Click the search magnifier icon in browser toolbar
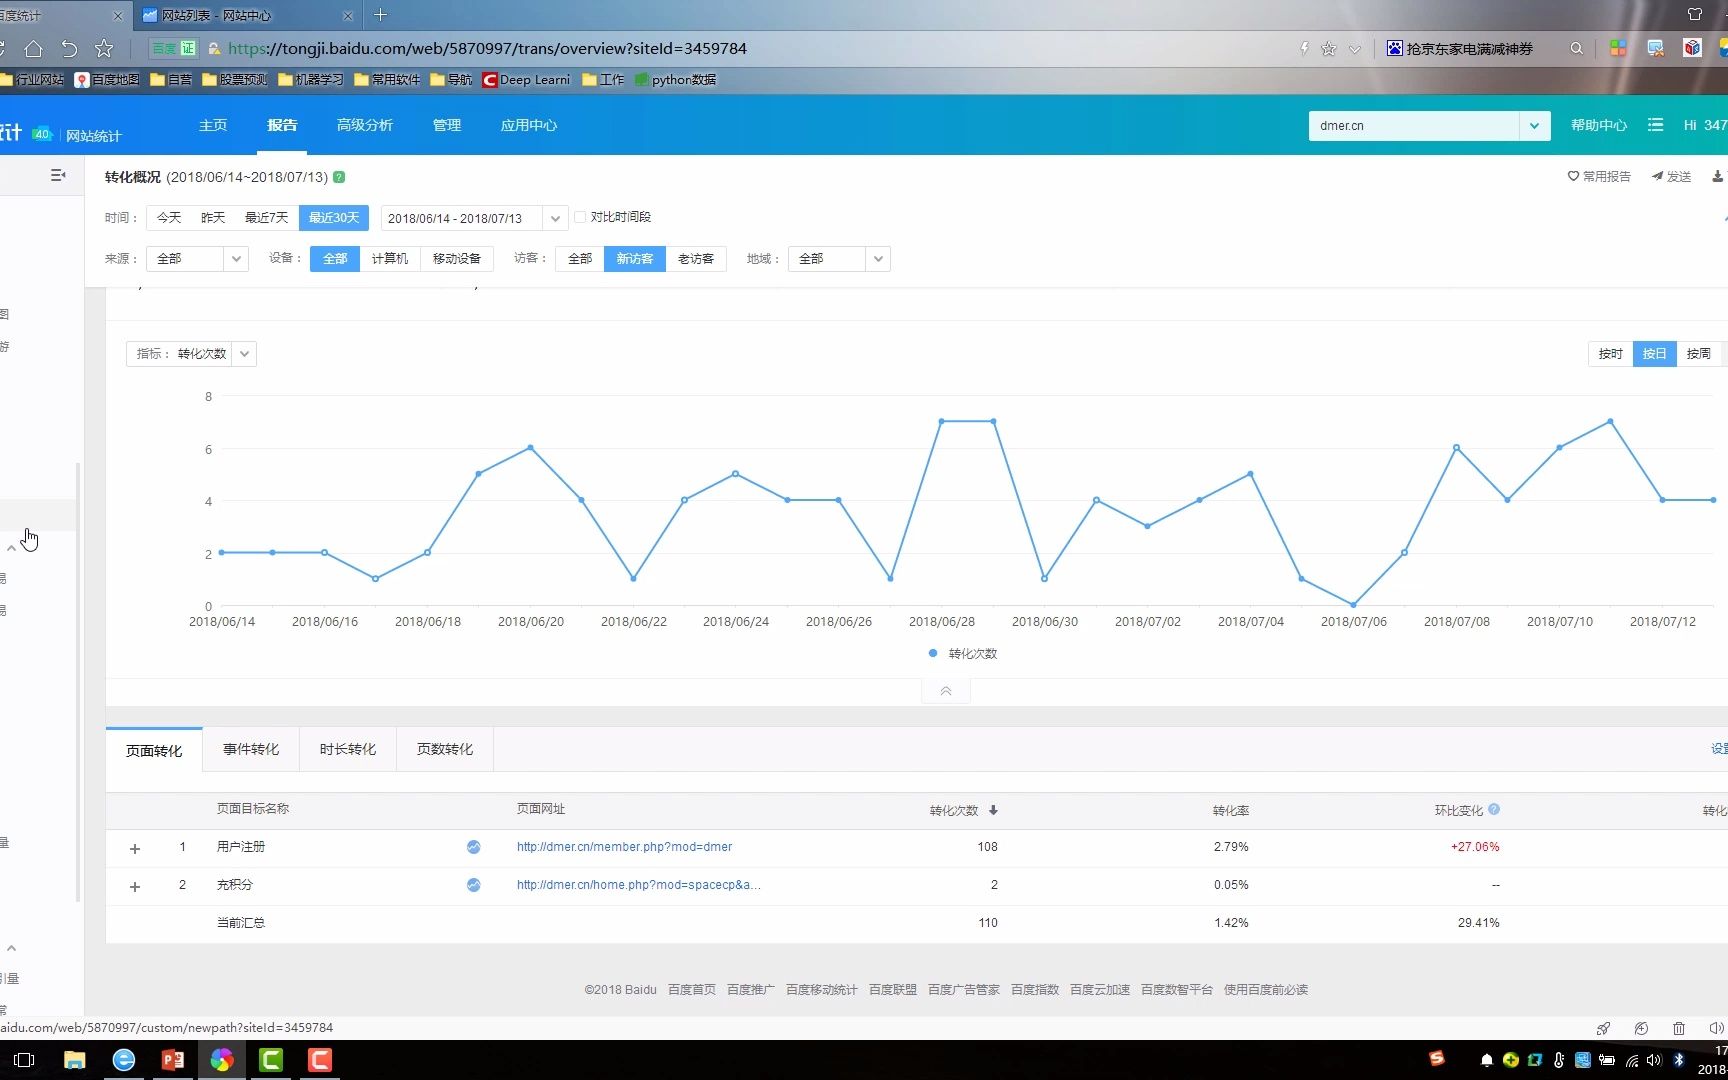 pos(1577,48)
